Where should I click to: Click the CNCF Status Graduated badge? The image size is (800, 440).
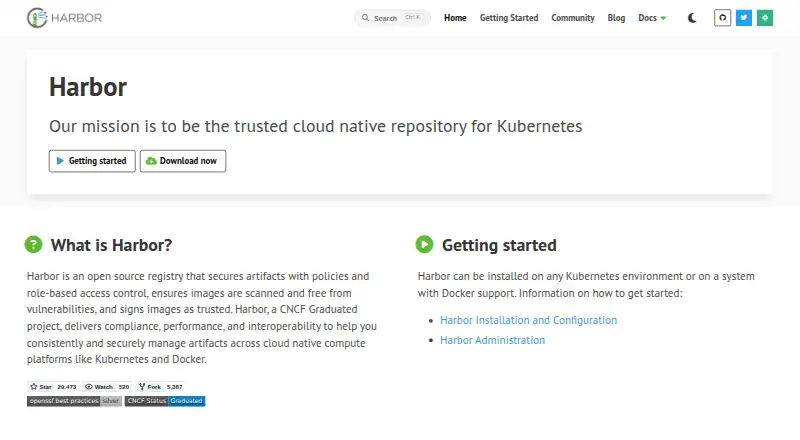point(165,401)
